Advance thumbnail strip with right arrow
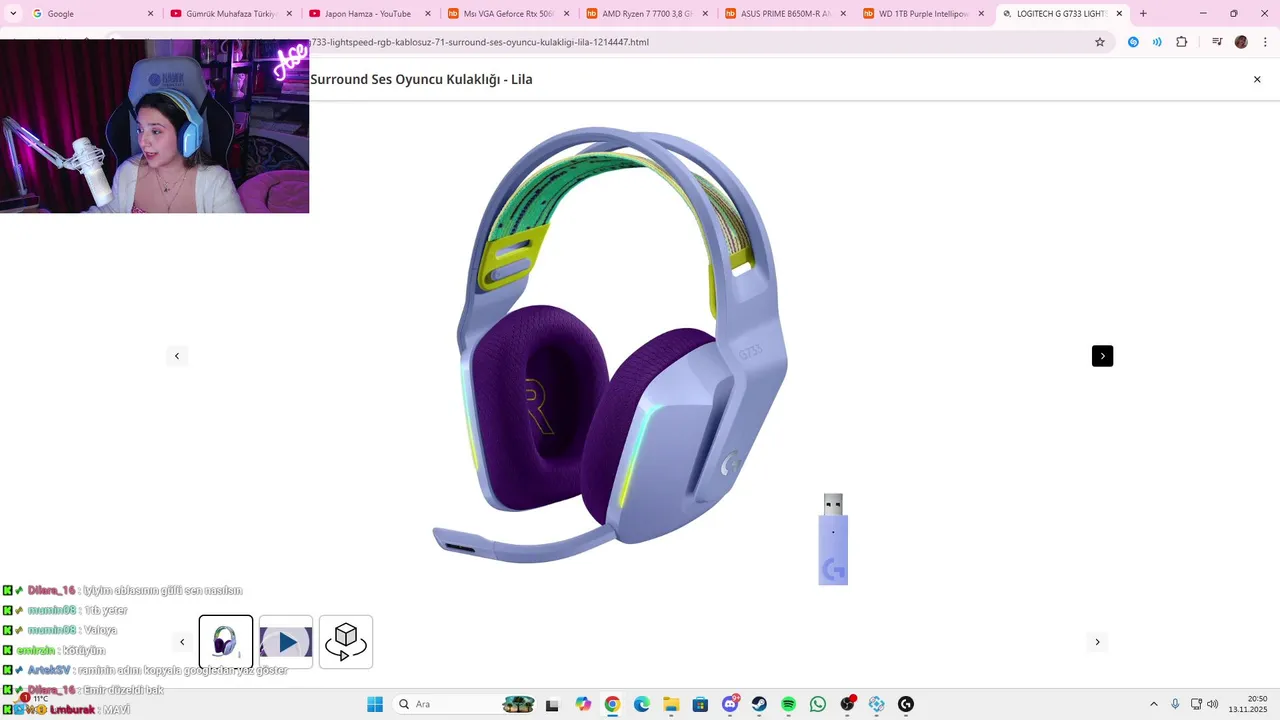 (x=1097, y=642)
